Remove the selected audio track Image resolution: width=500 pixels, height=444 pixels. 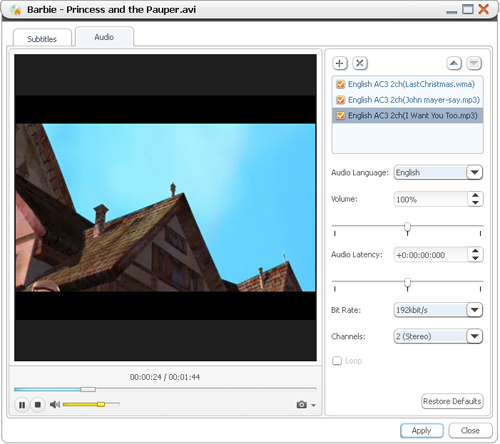coord(360,63)
